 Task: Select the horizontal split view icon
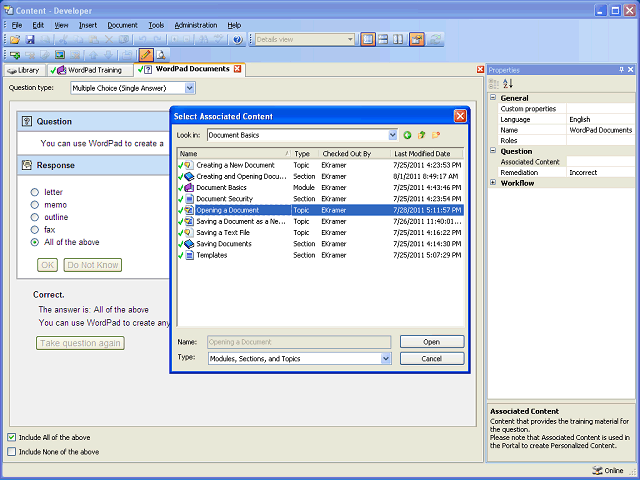(383, 40)
